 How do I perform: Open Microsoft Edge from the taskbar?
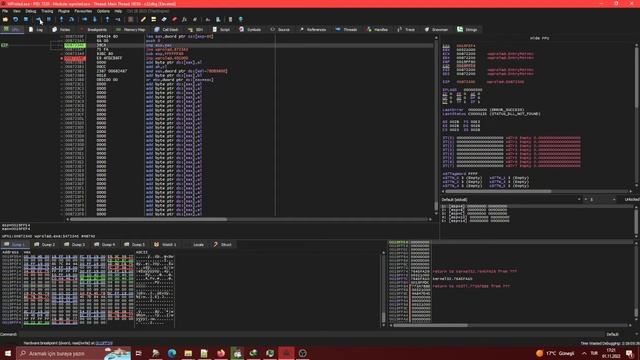pos(172,353)
